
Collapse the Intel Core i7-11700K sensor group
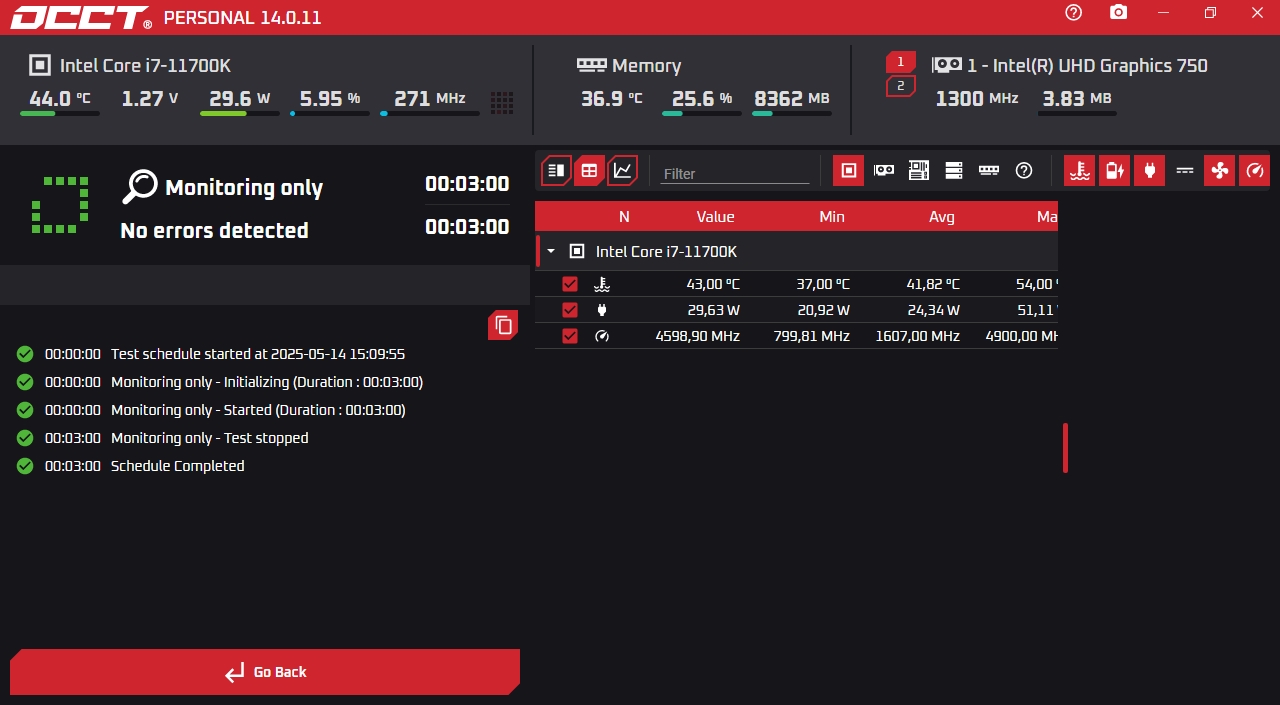point(551,252)
